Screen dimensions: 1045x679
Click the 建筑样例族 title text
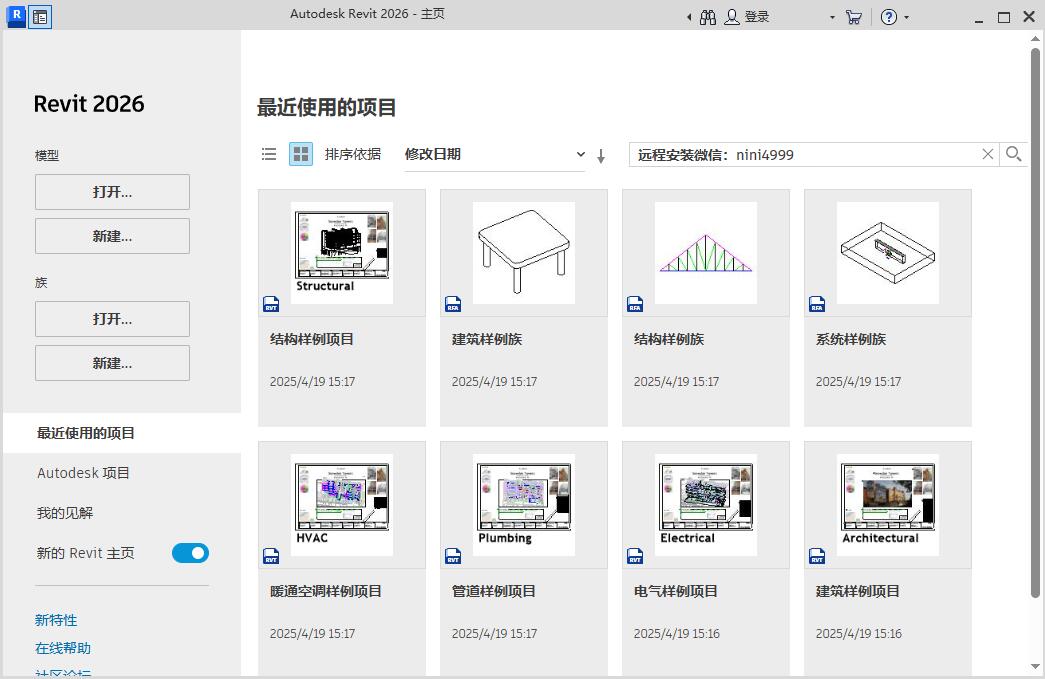click(x=487, y=339)
